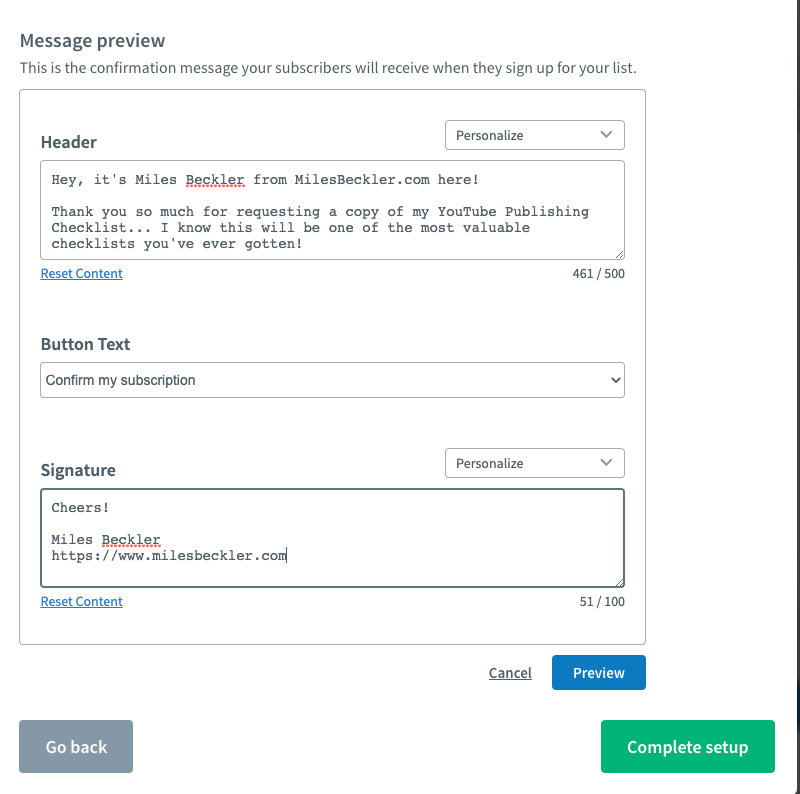800x794 pixels.
Task: Click the green Complete setup button
Action: [x=687, y=746]
